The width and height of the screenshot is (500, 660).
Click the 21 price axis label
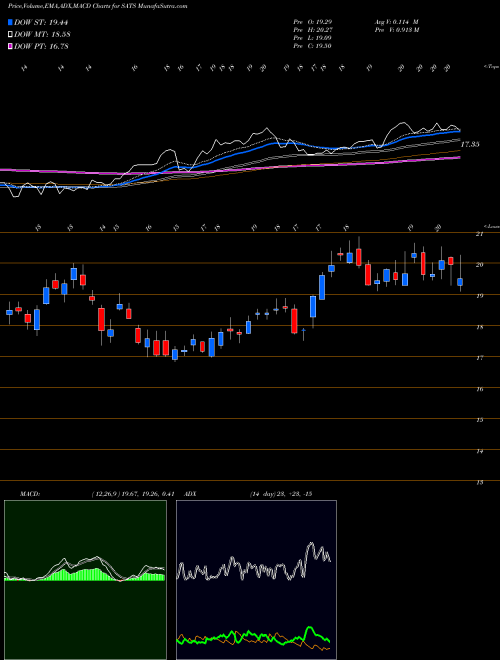point(479,234)
